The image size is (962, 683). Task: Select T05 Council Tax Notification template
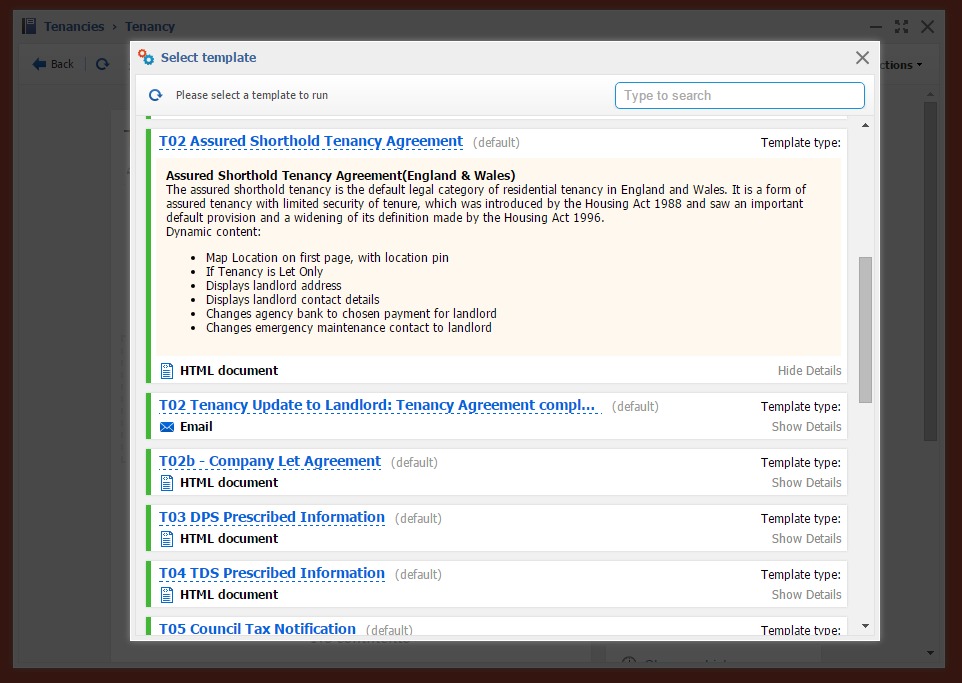pos(257,629)
